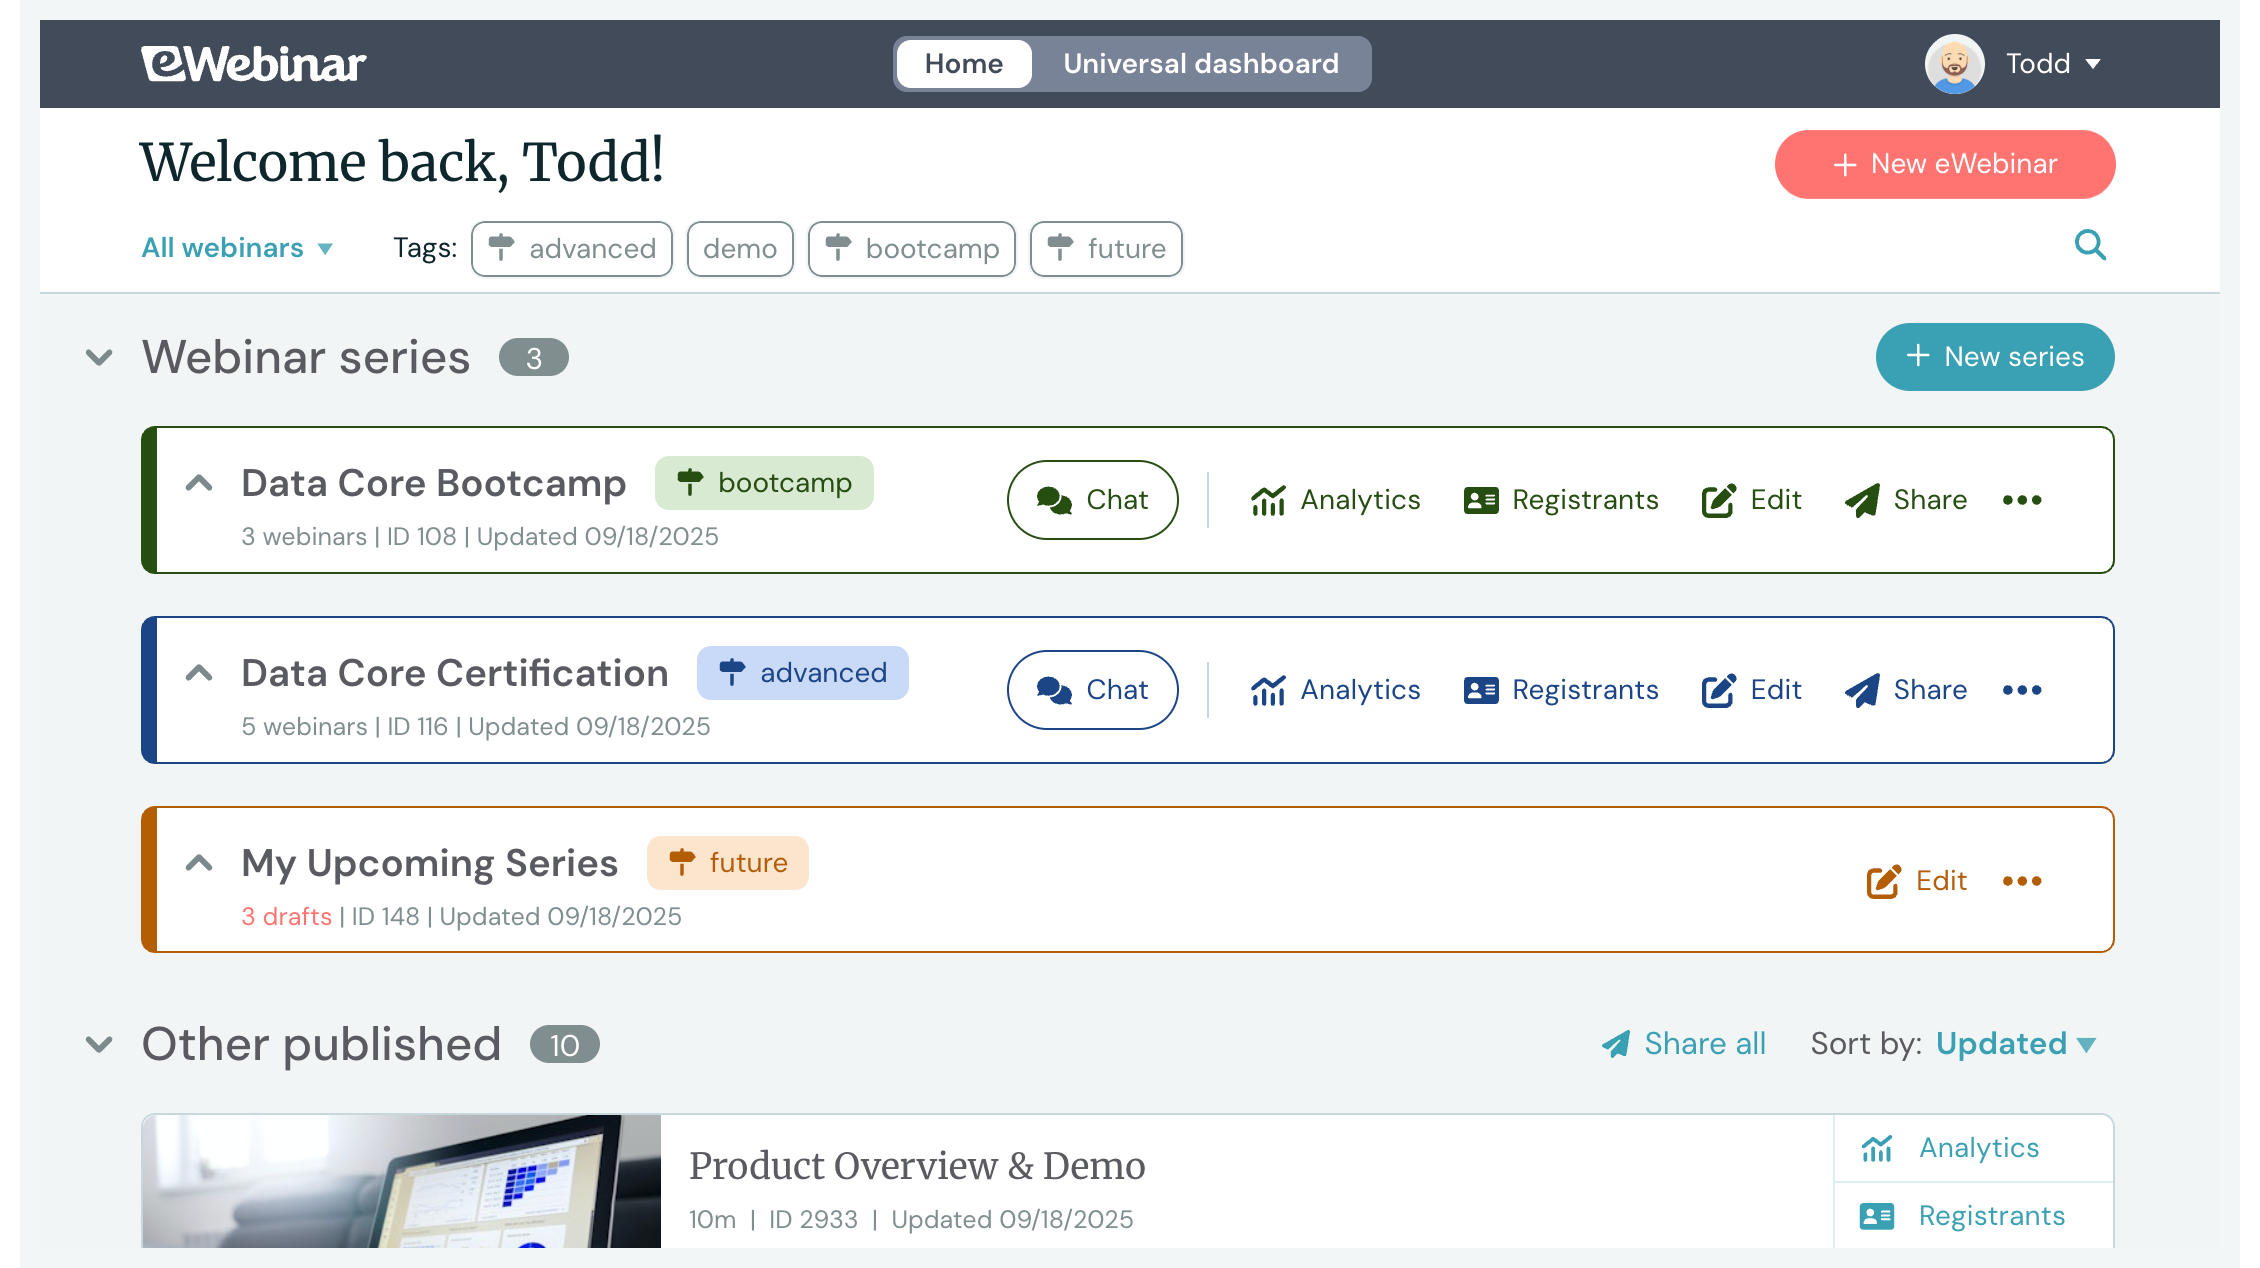Open the All webinars dropdown
Viewport: 2260px width, 1268px height.
tap(237, 248)
